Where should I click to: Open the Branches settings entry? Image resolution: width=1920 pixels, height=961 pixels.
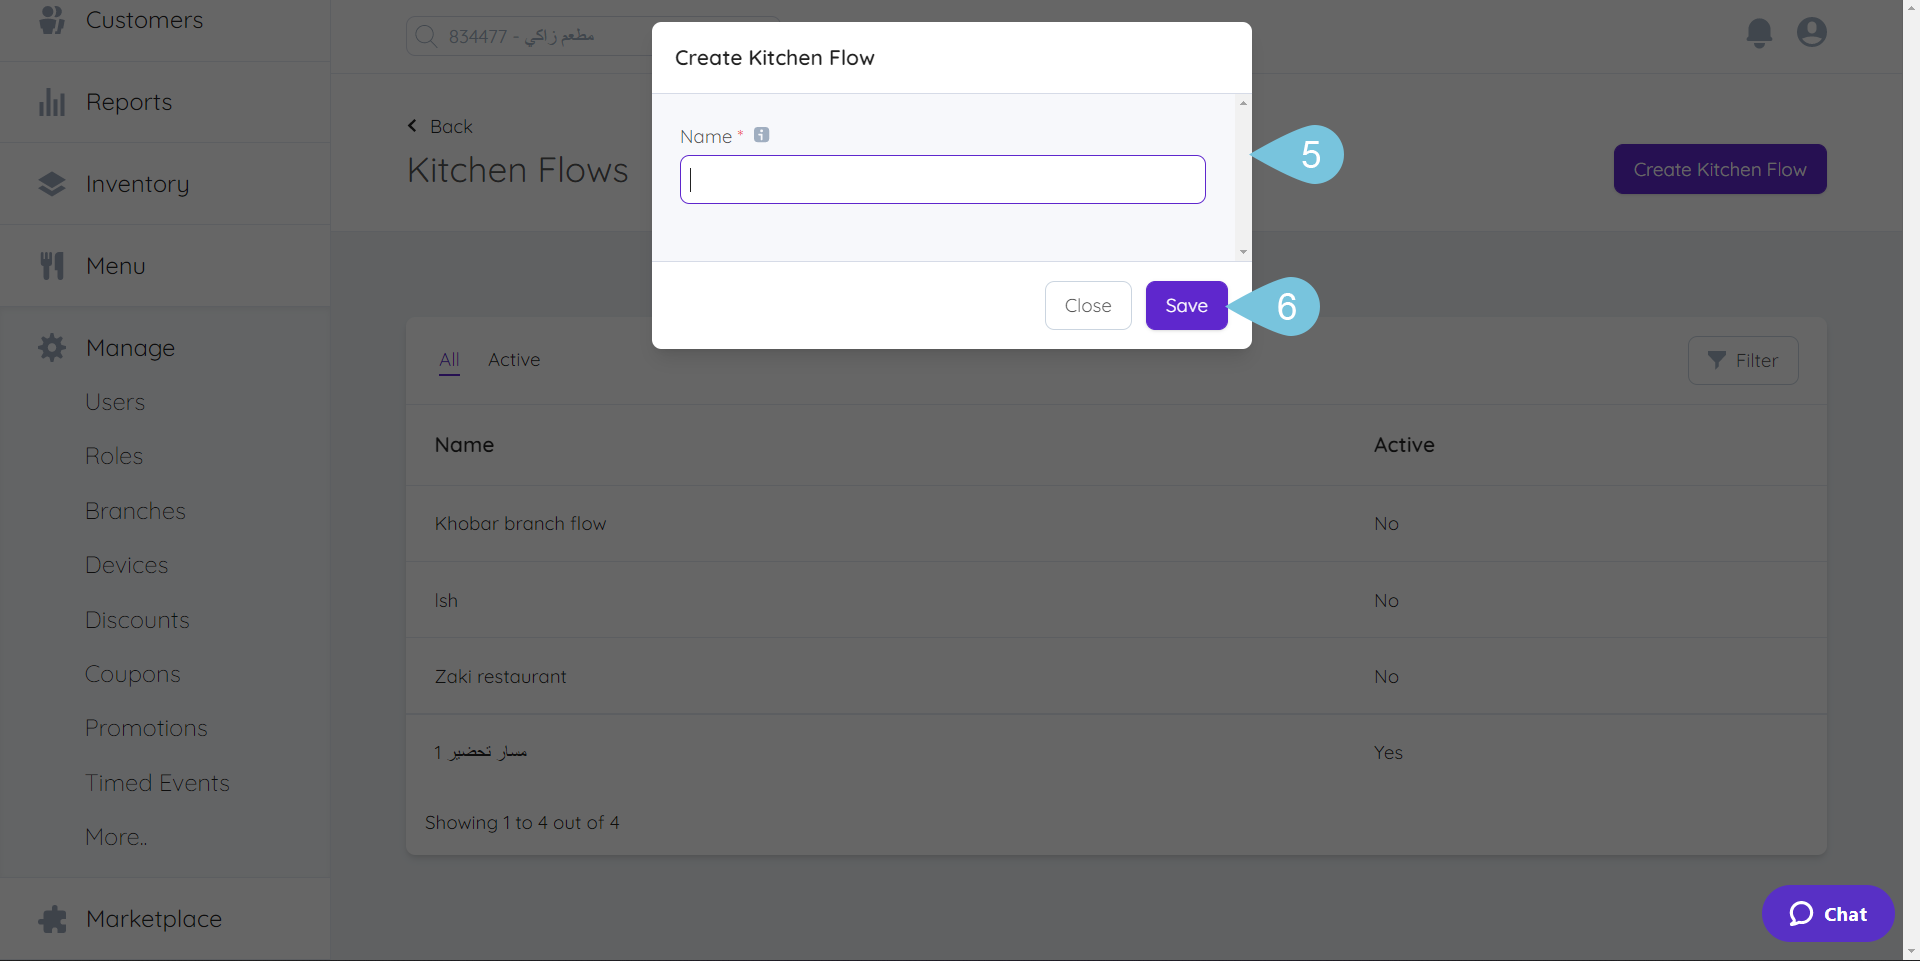(x=135, y=510)
